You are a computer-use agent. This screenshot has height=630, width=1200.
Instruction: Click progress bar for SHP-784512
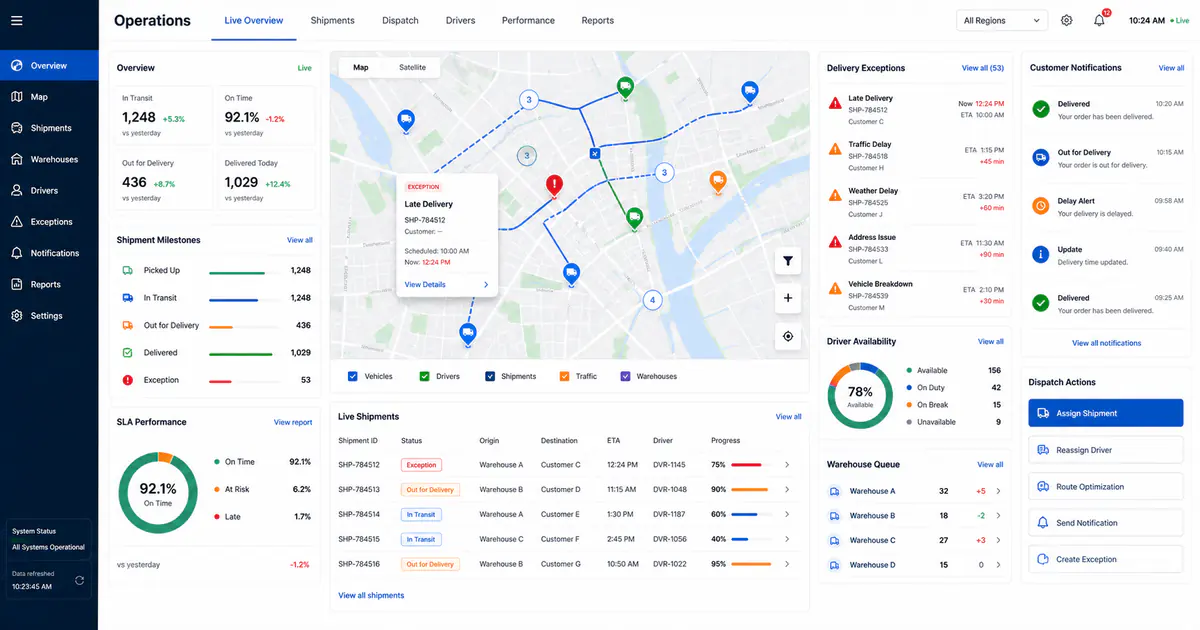[x=748, y=465]
